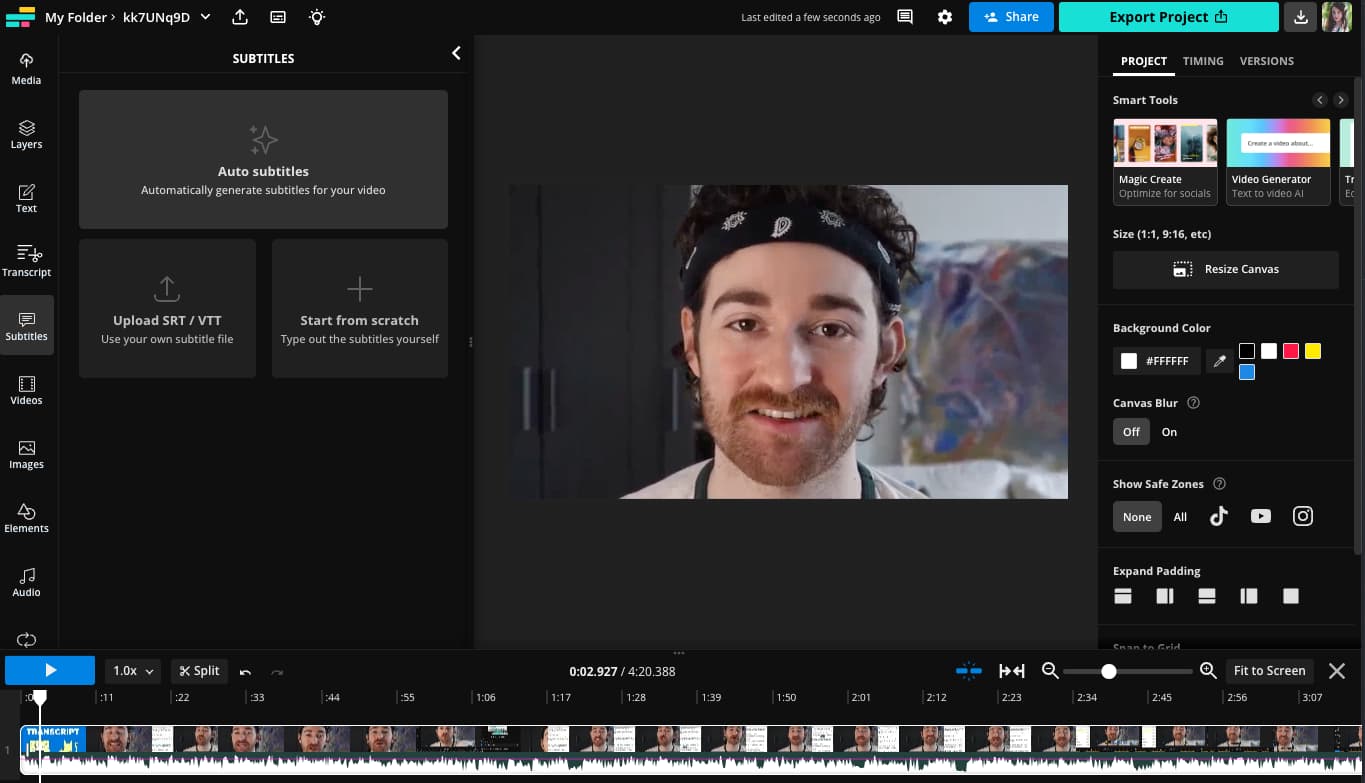Open the Audio panel in the sidebar
This screenshot has width=1365, height=783.
(26, 582)
